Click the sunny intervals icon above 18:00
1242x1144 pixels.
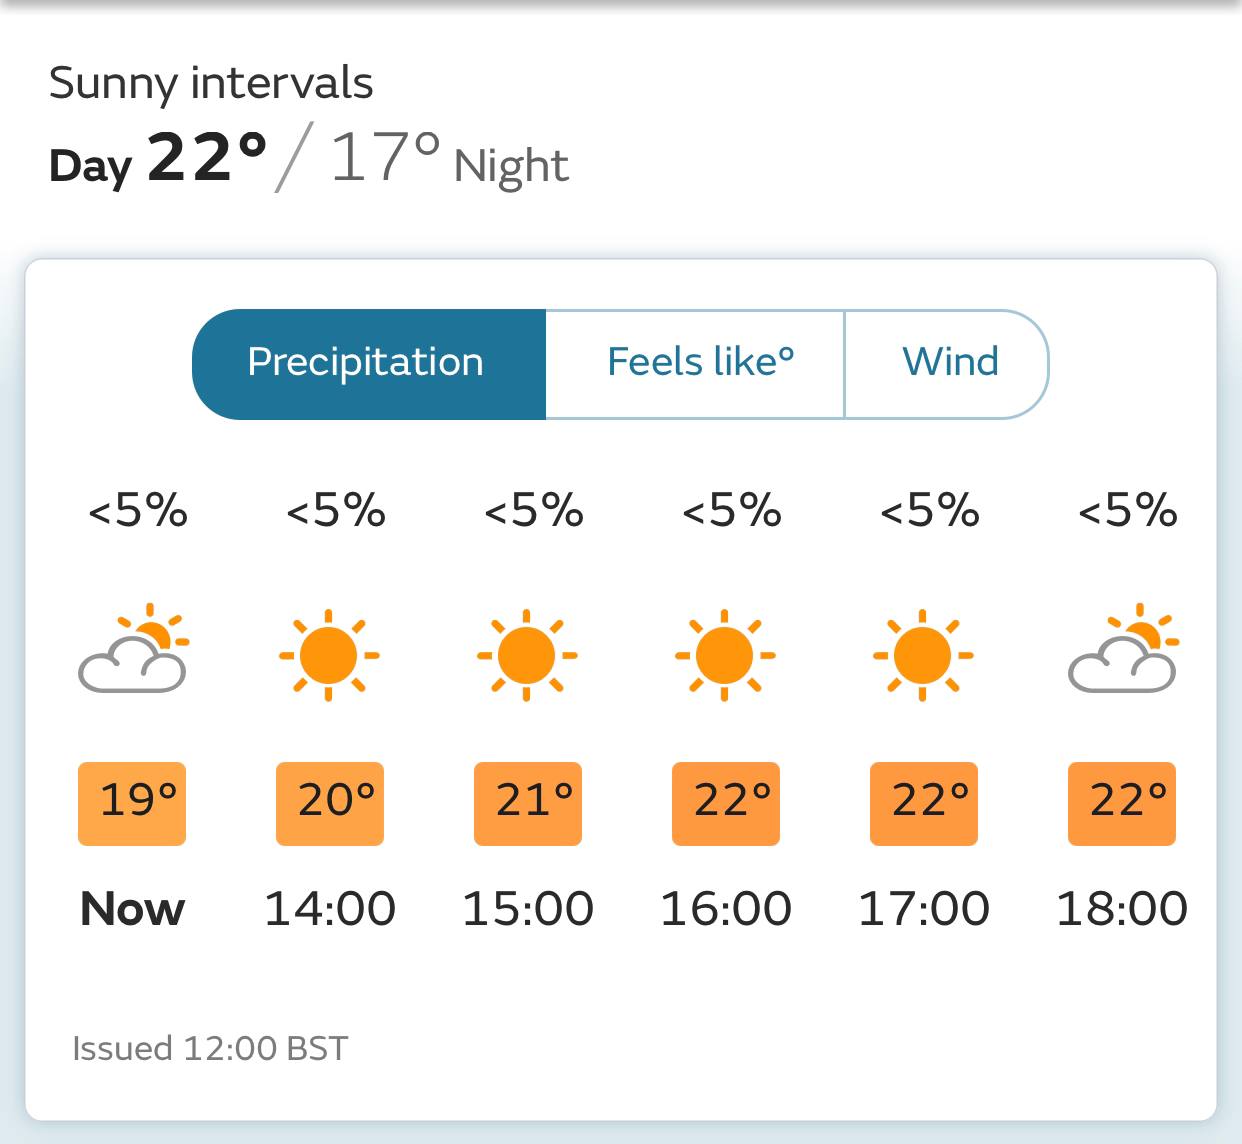pos(1123,648)
